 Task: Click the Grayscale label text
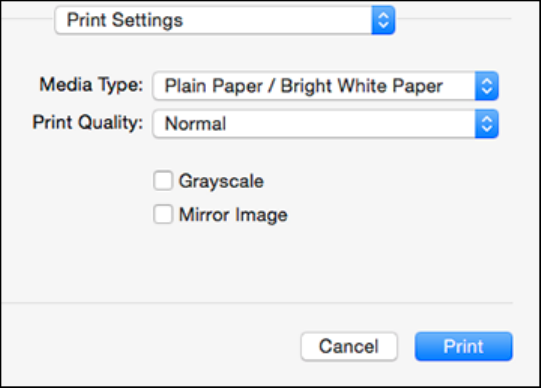pos(221,181)
